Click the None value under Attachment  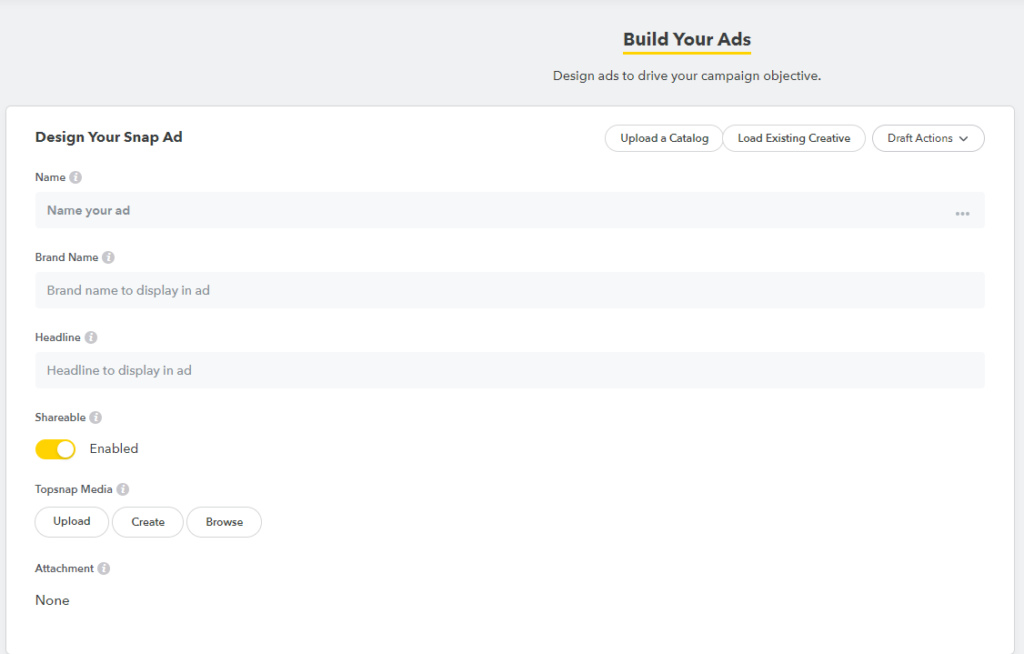pyautogui.click(x=52, y=601)
